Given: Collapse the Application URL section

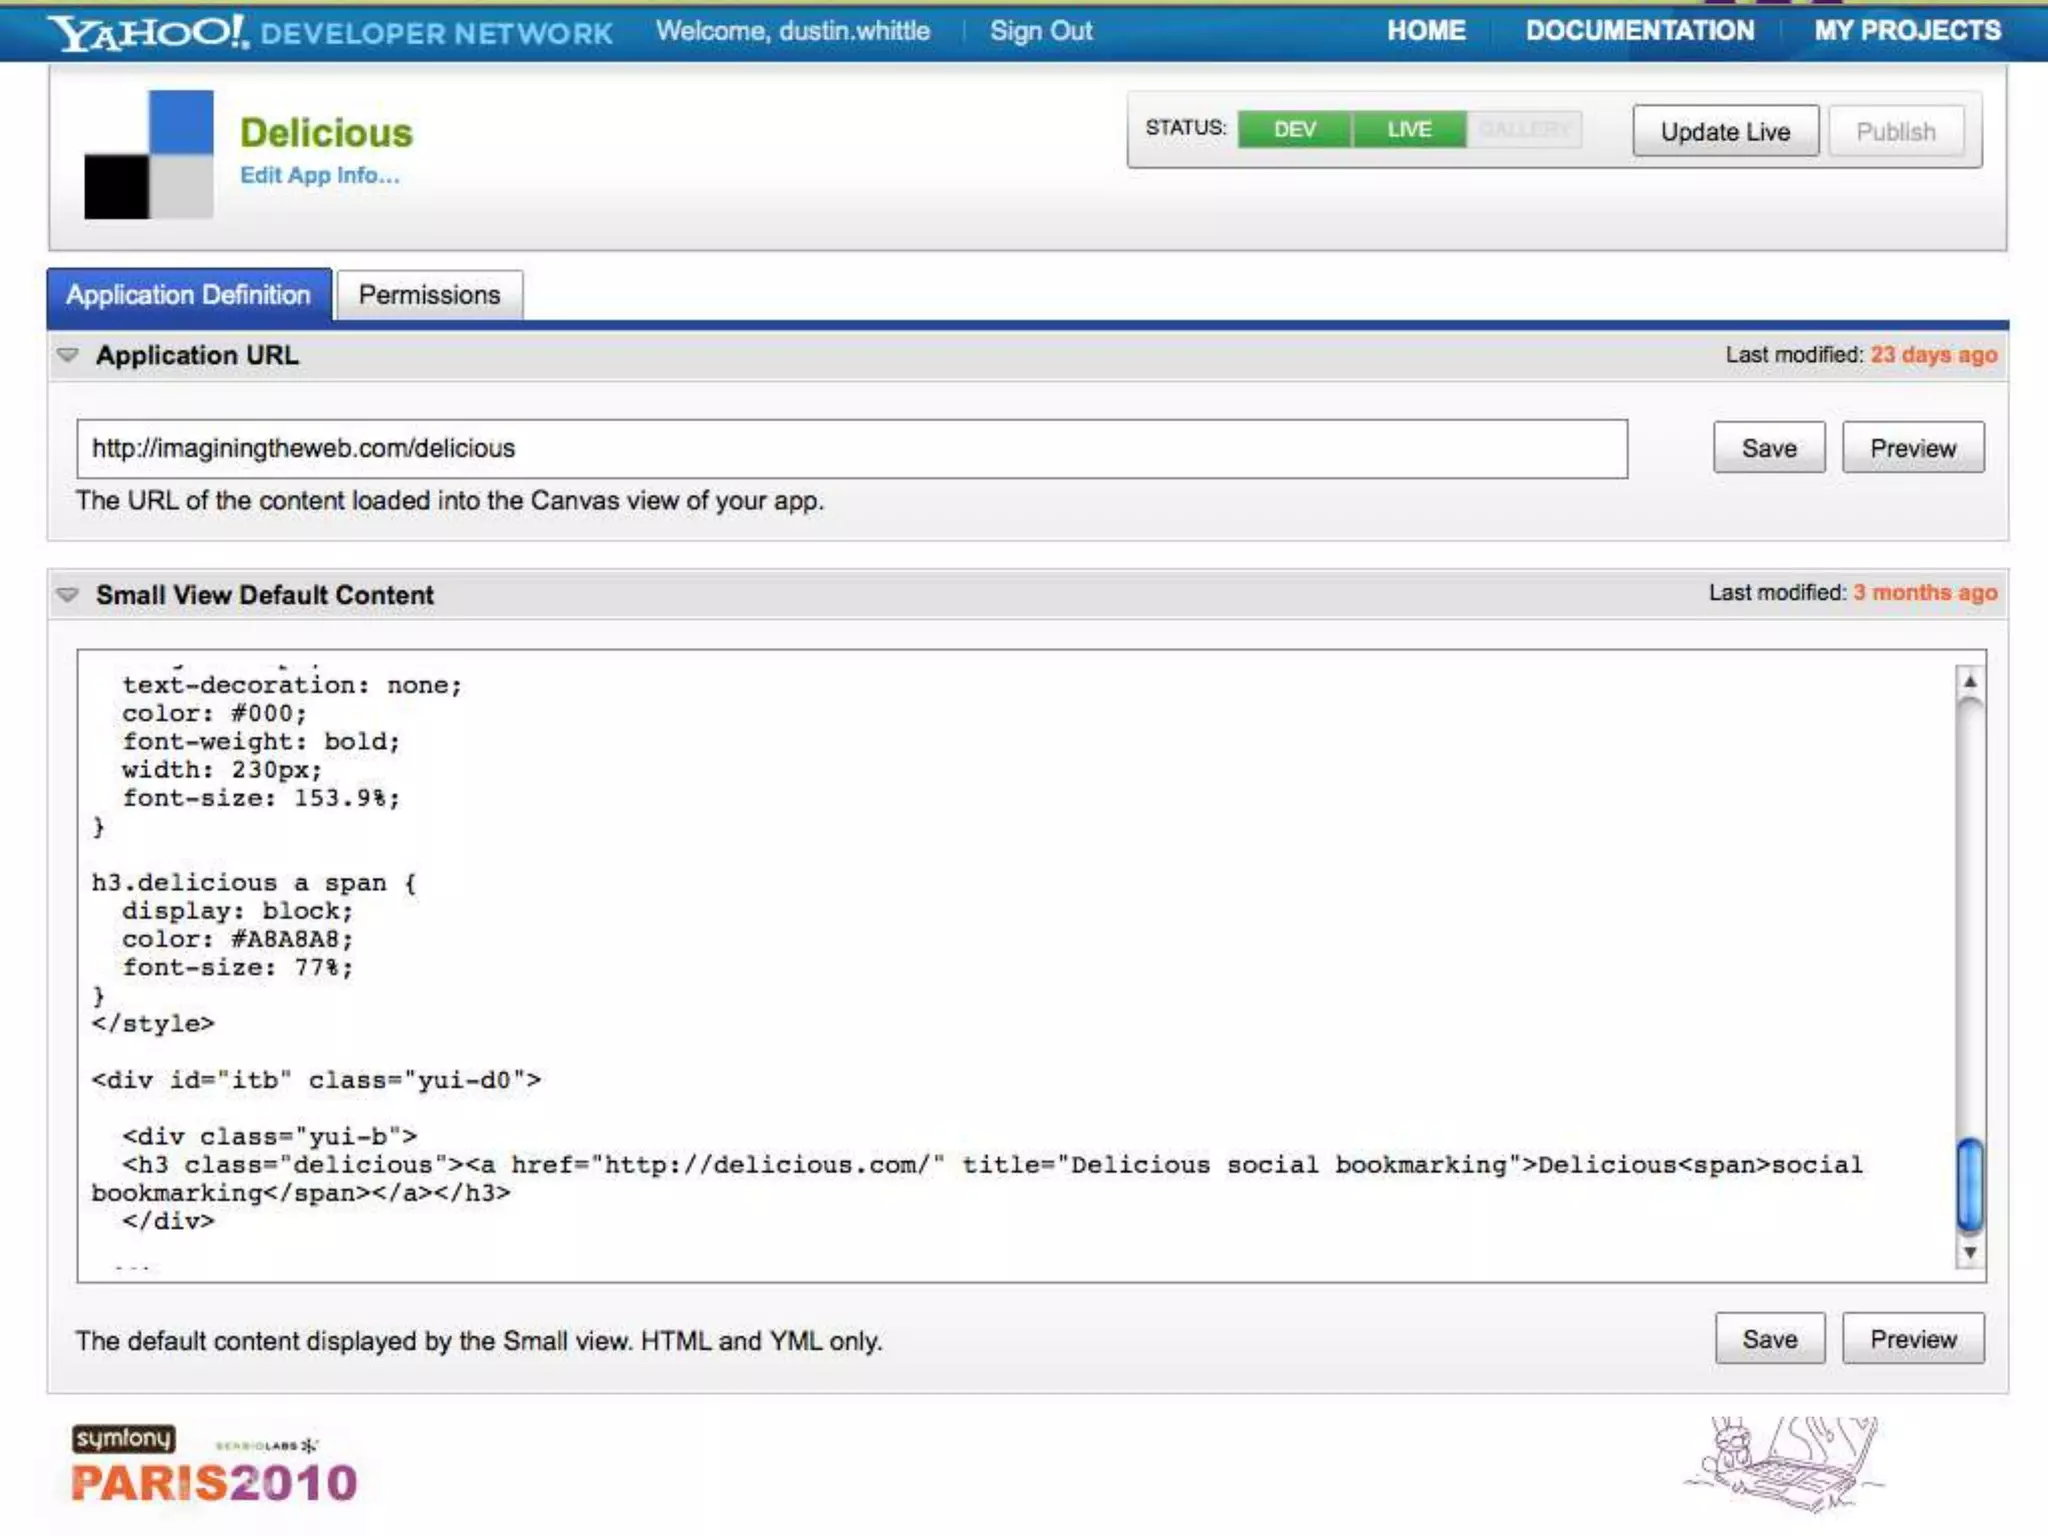Looking at the screenshot, I should coord(68,355).
